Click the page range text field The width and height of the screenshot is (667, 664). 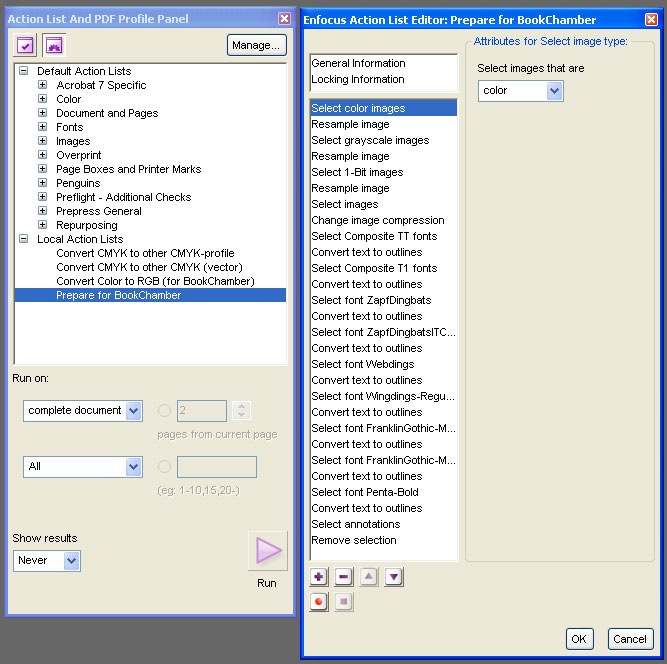217,467
